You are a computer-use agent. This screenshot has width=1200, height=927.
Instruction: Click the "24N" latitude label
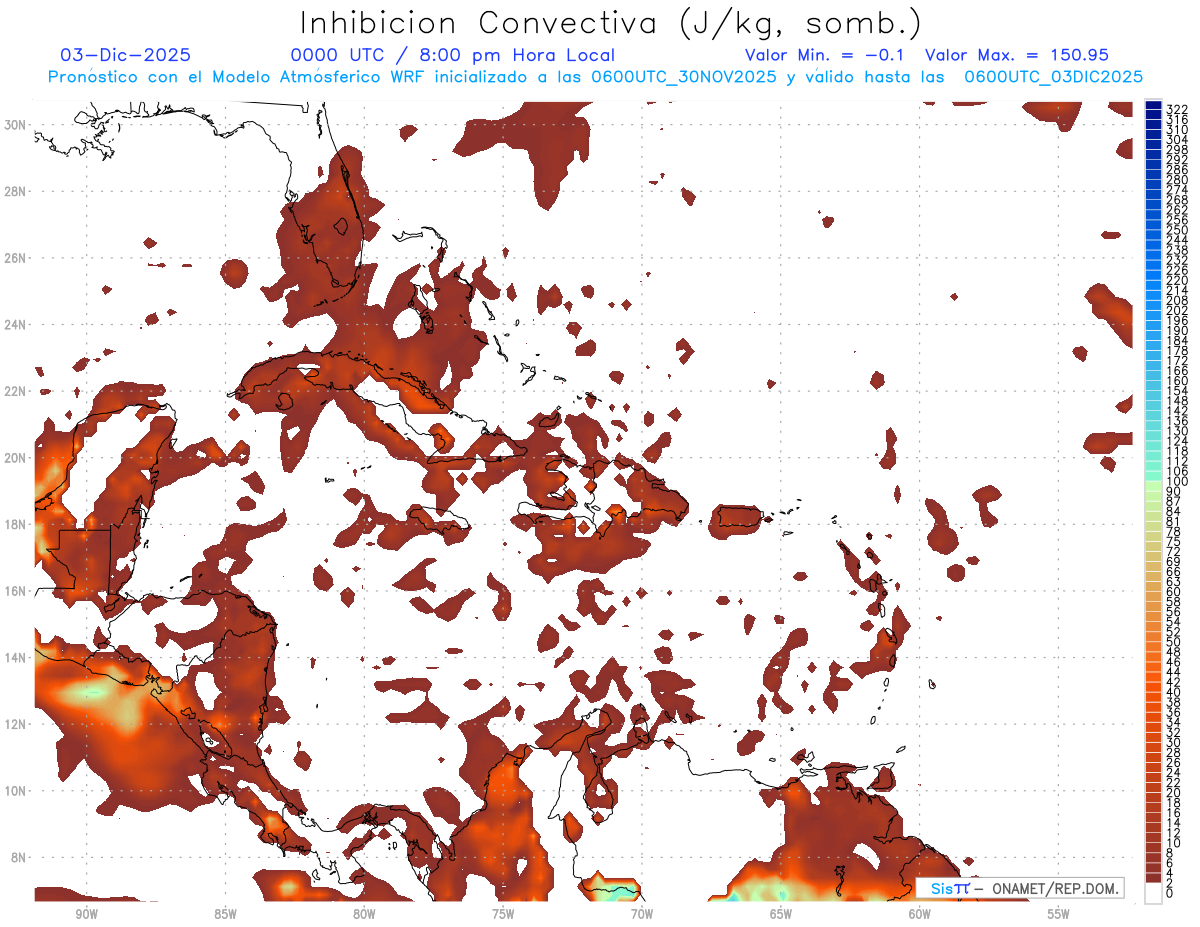pos(16,324)
